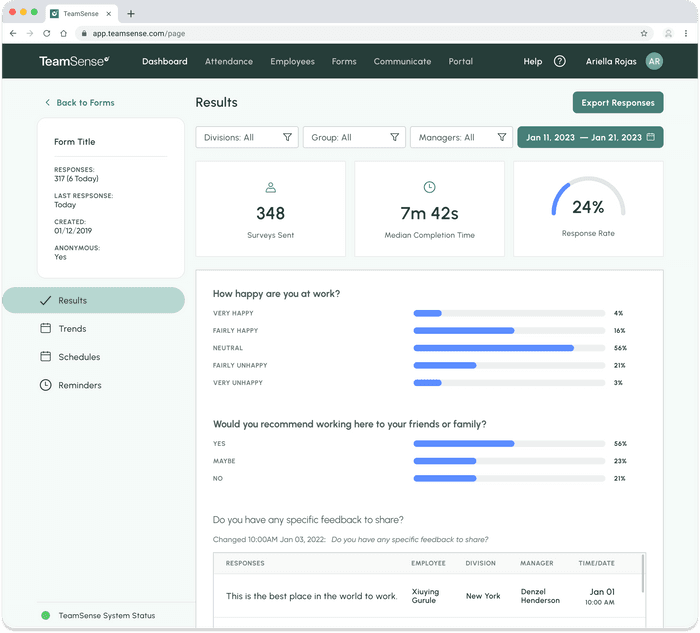Click the calendar icon in date range
Viewport: 700px width, 633px height.
pos(651,137)
